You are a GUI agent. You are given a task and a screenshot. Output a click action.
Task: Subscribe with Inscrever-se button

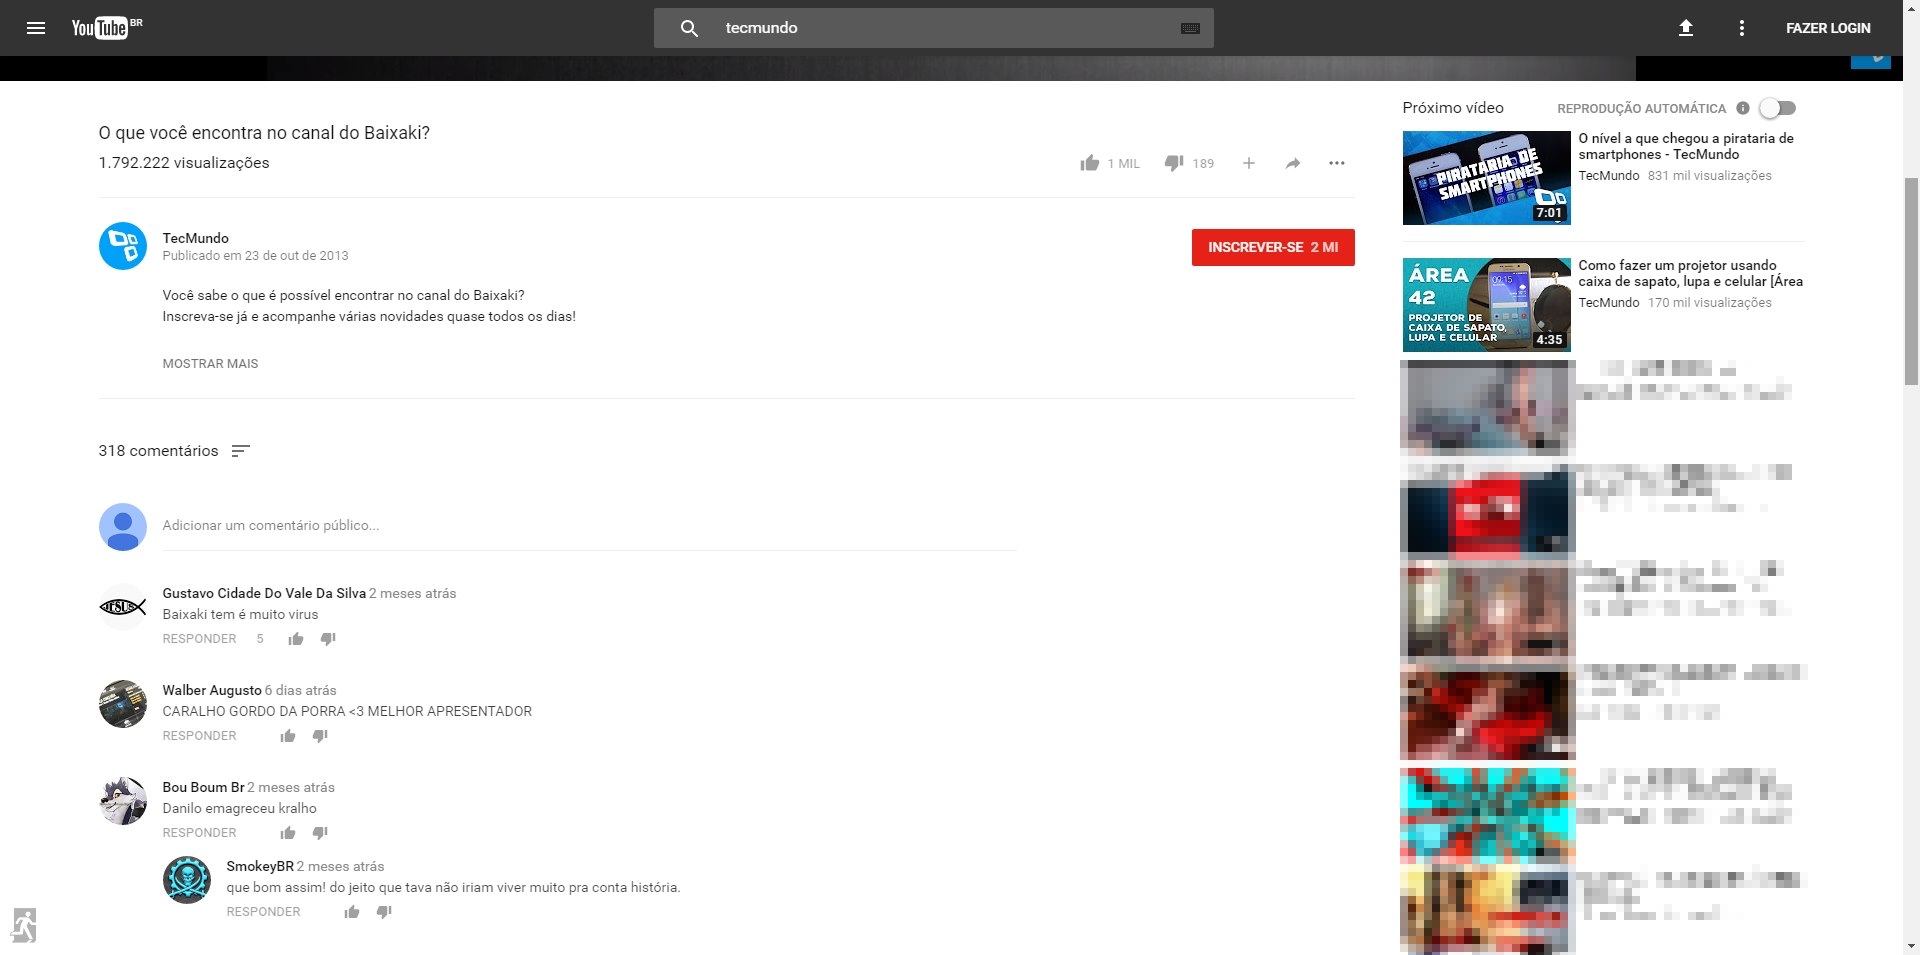point(1273,247)
